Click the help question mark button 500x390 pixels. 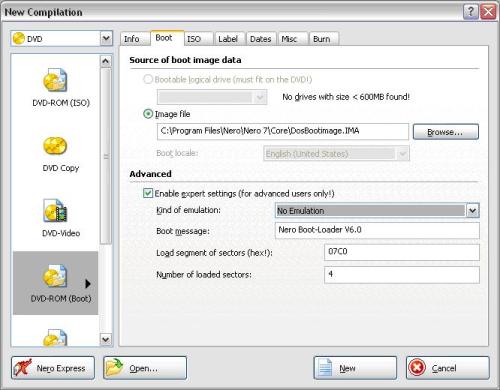pos(470,12)
